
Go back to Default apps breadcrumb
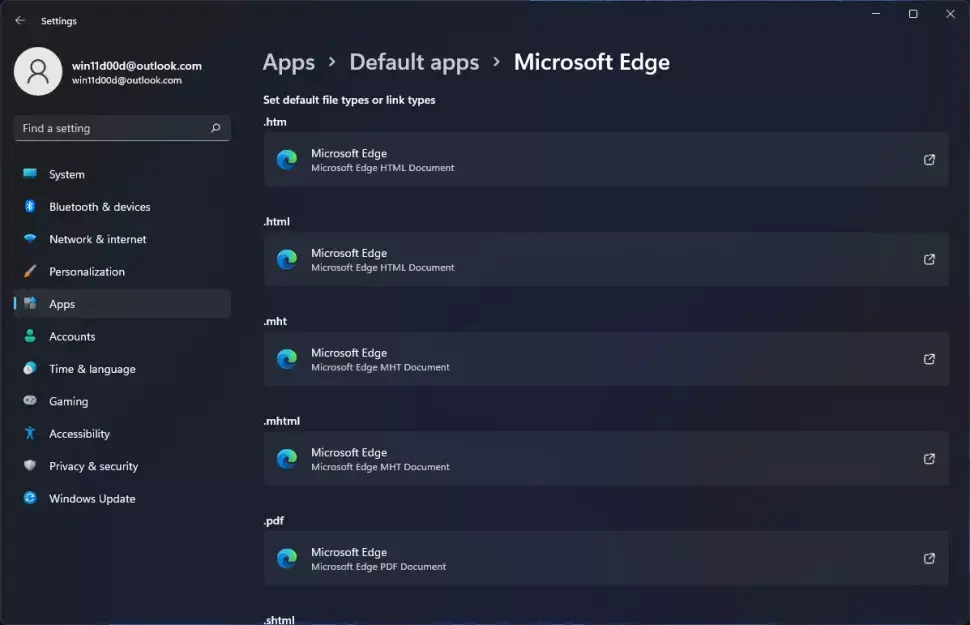pos(414,62)
